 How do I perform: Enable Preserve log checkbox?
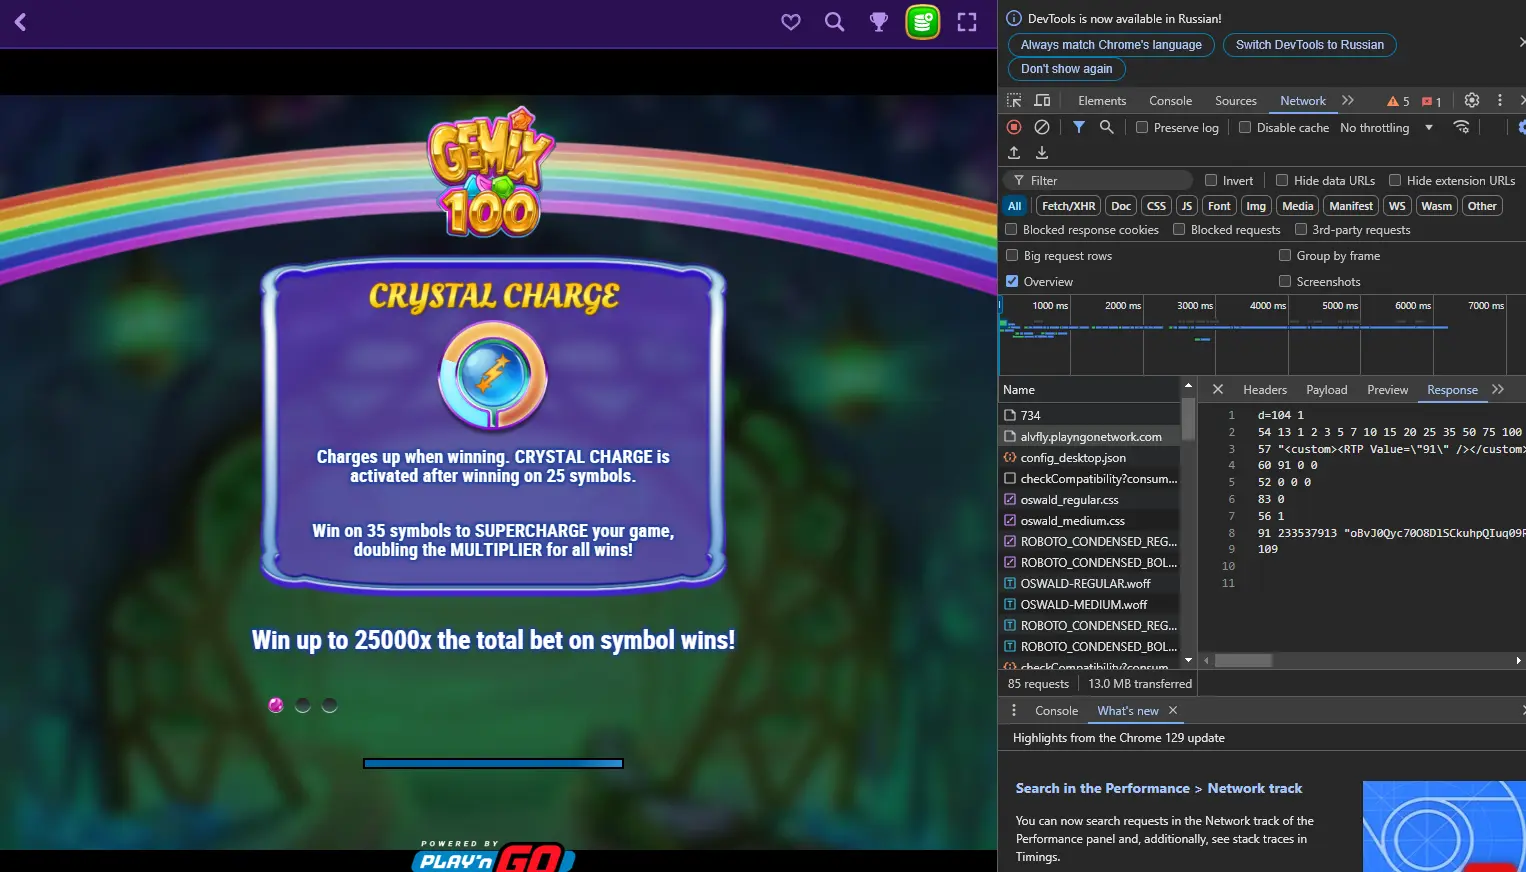pos(1142,127)
